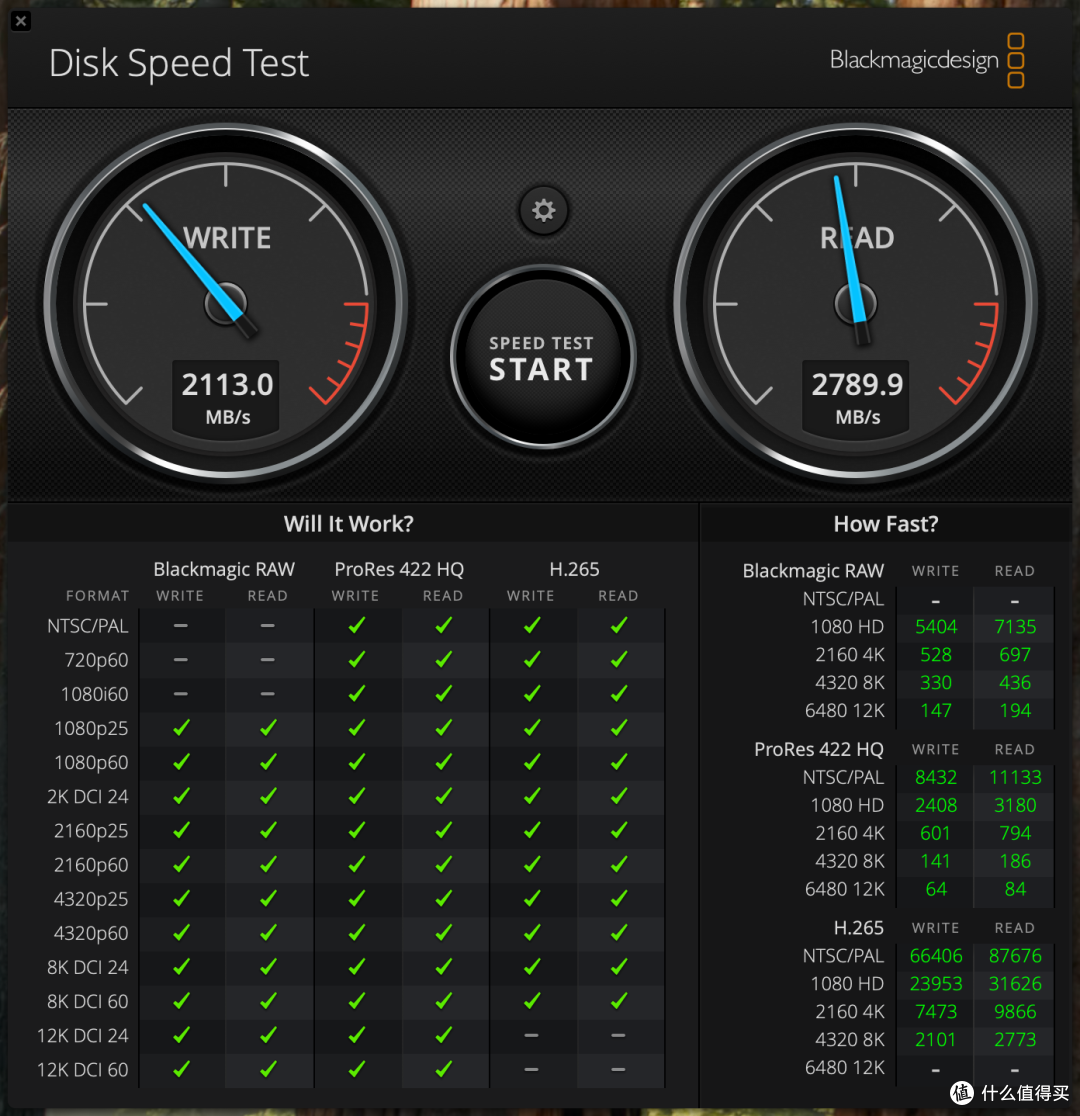Click the 12K DCI 24 format row label
The image size is (1080, 1116).
pyautogui.click(x=83, y=1036)
